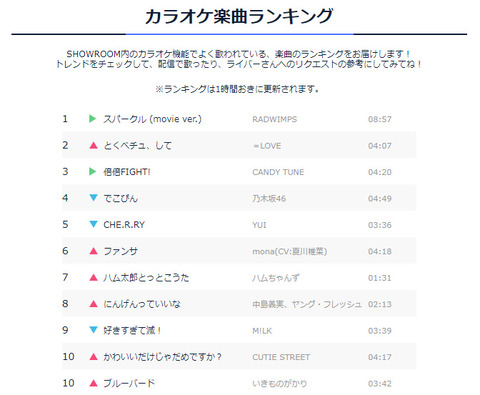480x395 pixels.
Task: Click the green arrow beside 倍倍FIGHT!
Action: point(93,172)
